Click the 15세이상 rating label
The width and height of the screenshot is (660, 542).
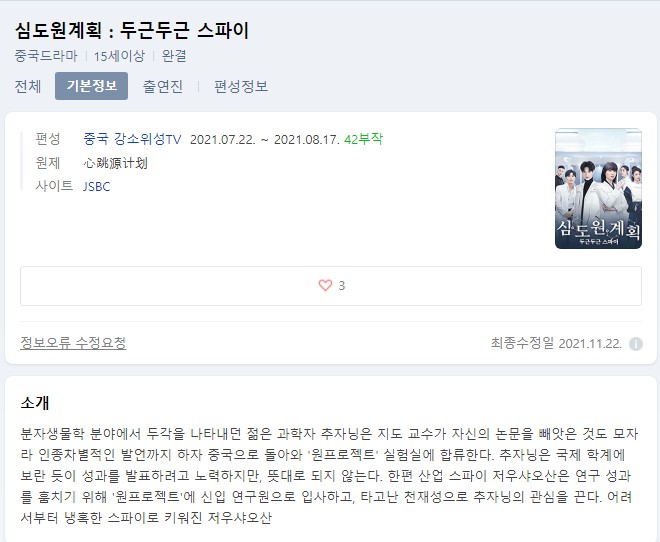119,56
